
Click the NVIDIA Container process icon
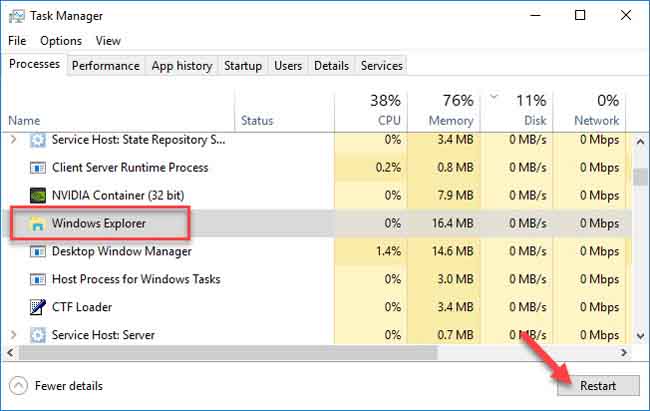point(38,195)
